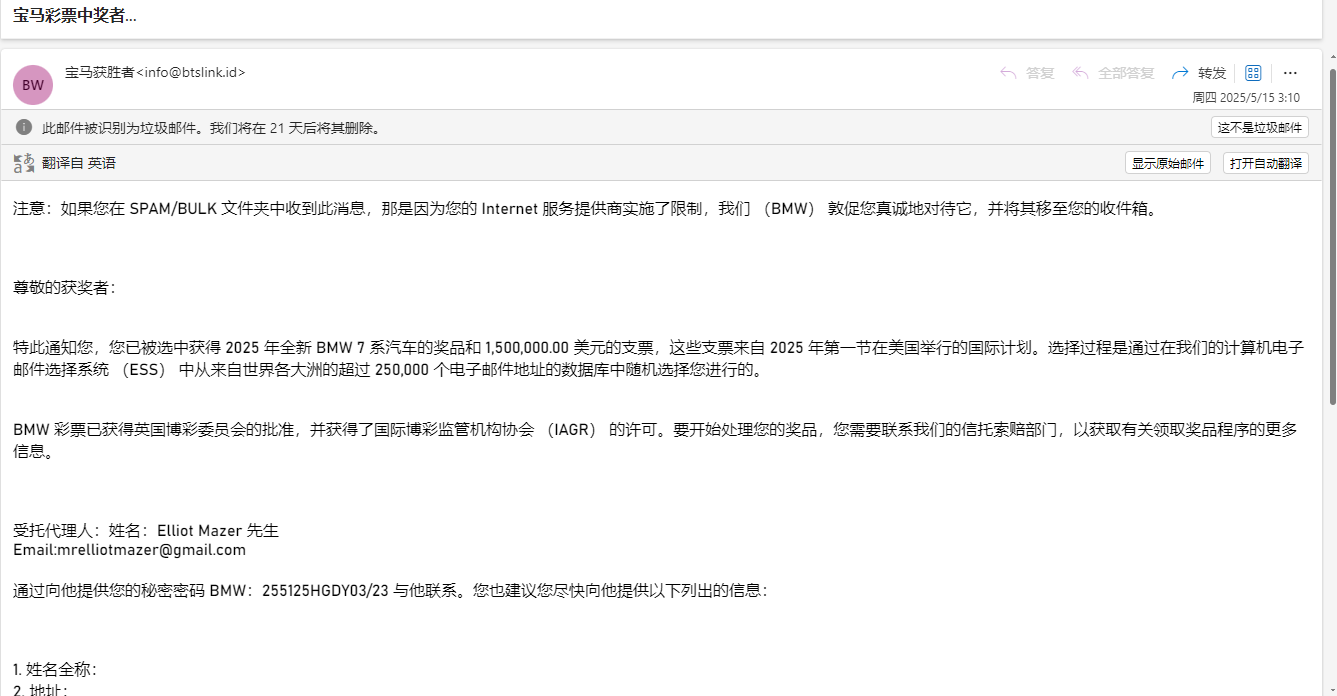The width and height of the screenshot is (1337, 696).
Task: Click the text 翻译自 英语
Action: (x=79, y=163)
